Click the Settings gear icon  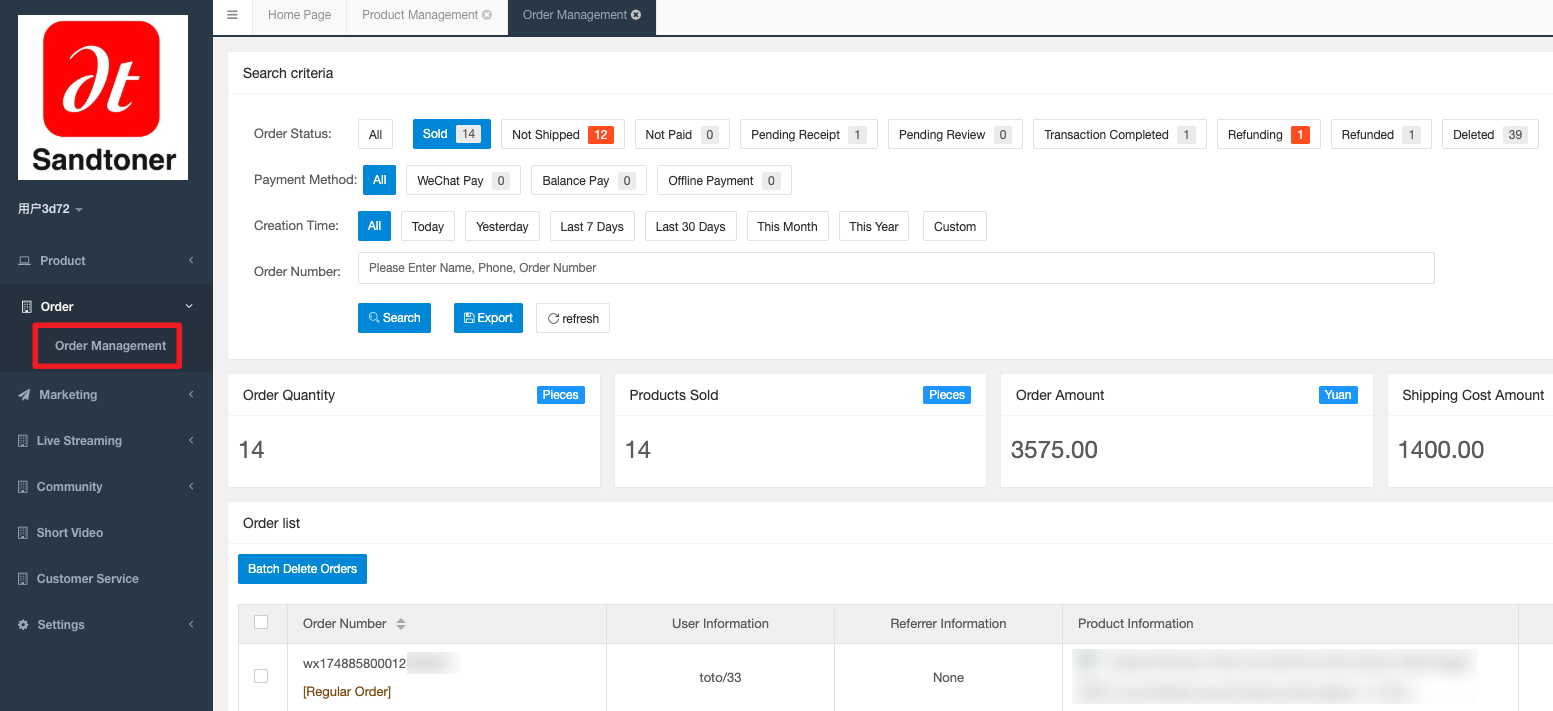24,625
